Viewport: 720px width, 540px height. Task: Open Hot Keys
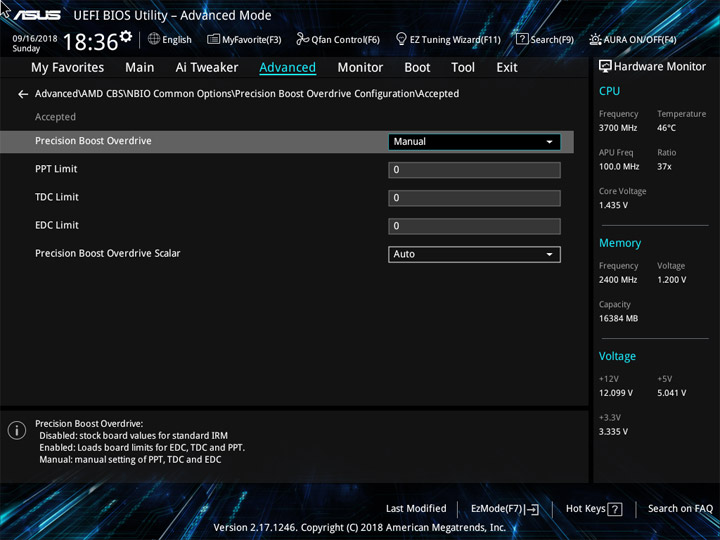(x=594, y=509)
